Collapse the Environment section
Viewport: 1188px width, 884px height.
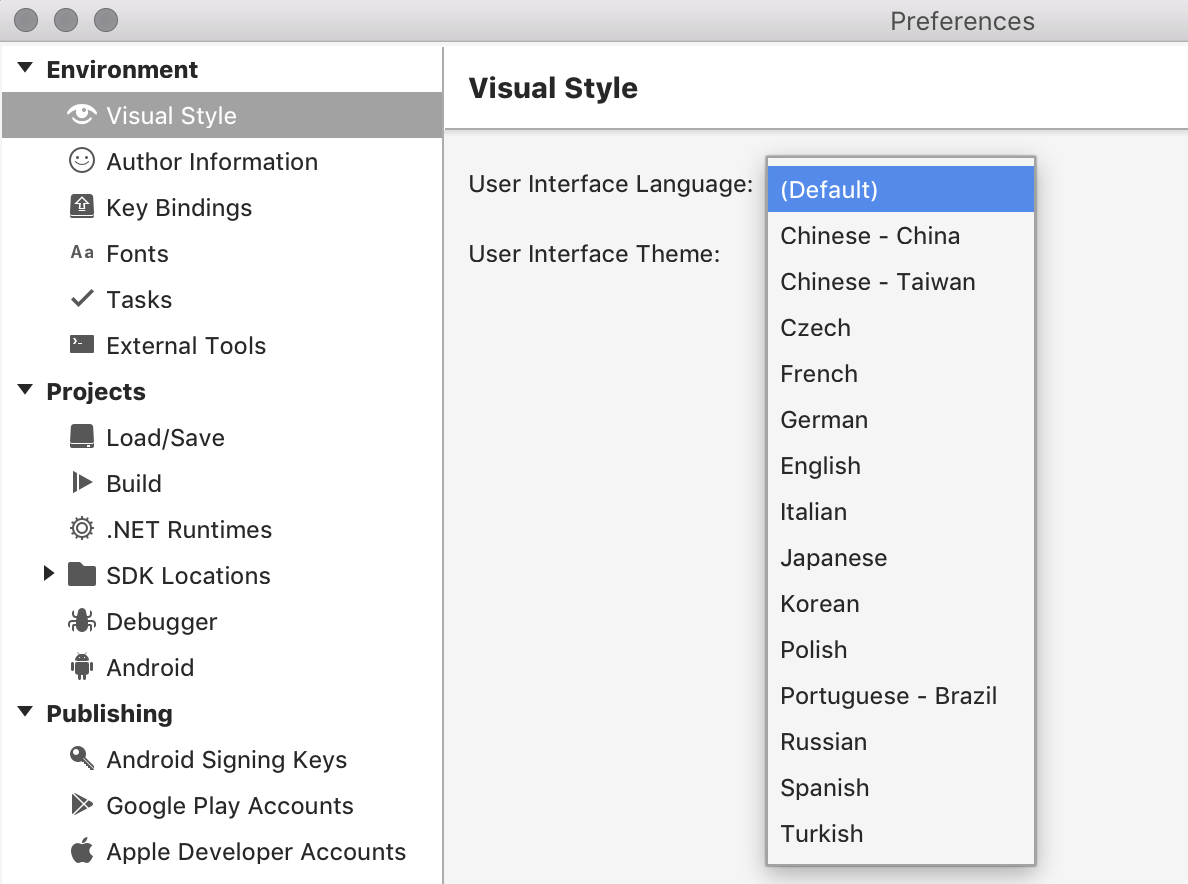pyautogui.click(x=26, y=69)
